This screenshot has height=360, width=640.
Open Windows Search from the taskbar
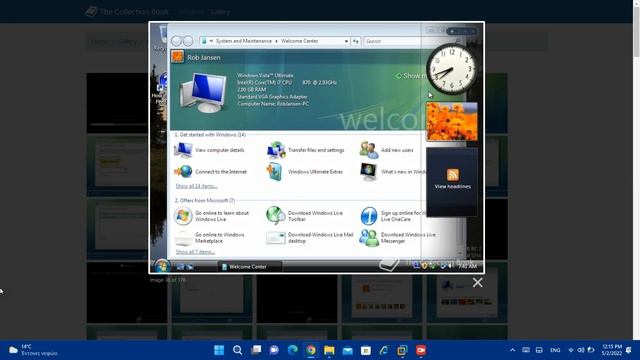coord(238,350)
